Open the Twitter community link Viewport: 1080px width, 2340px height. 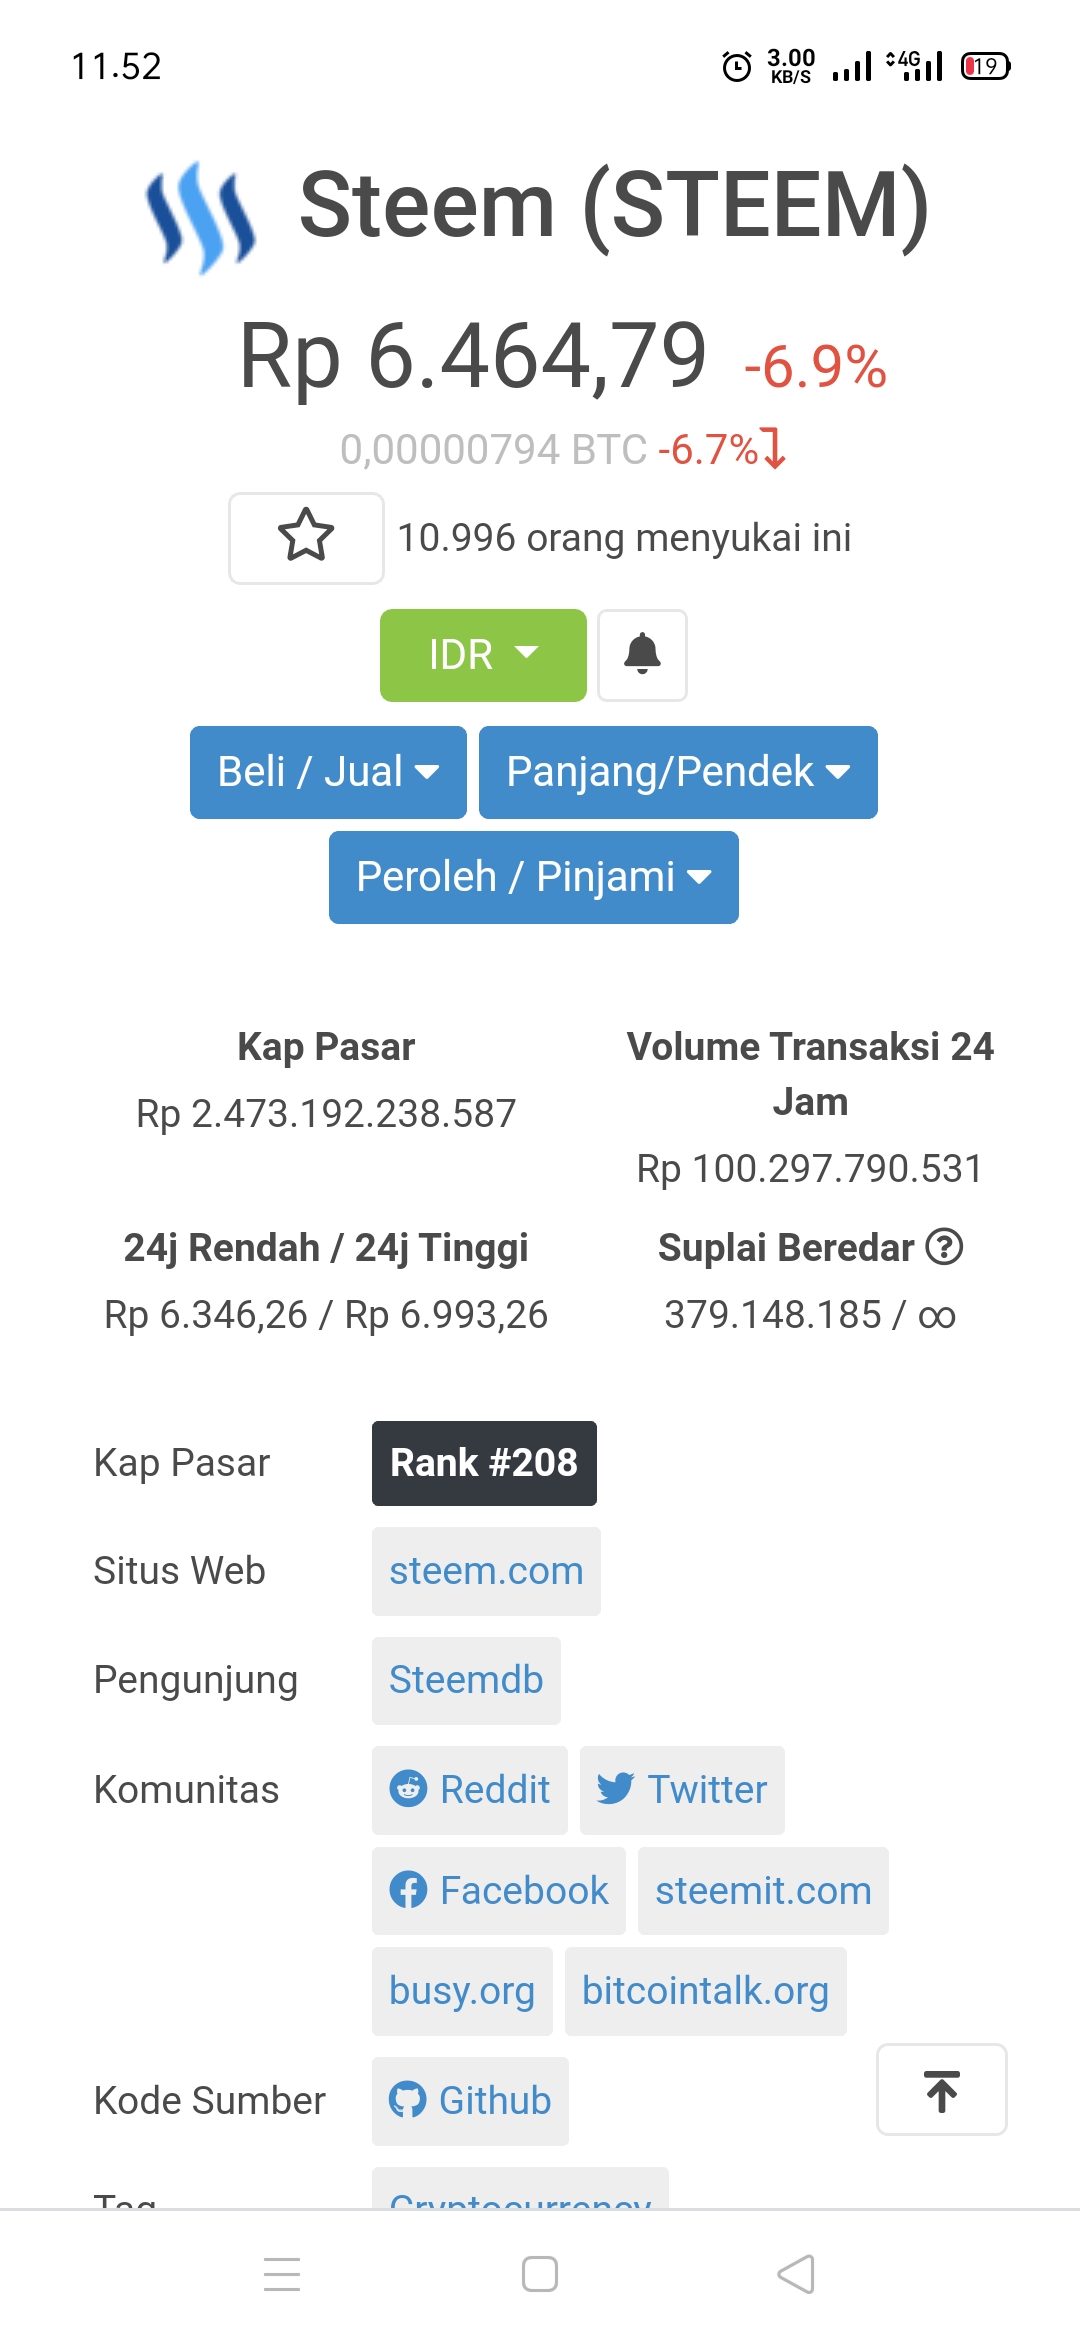pos(682,1790)
